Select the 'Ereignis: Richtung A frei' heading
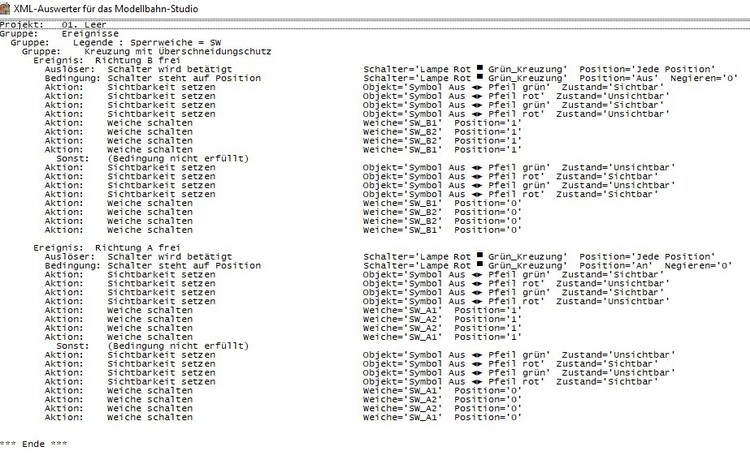750x464 pixels. pos(107,248)
